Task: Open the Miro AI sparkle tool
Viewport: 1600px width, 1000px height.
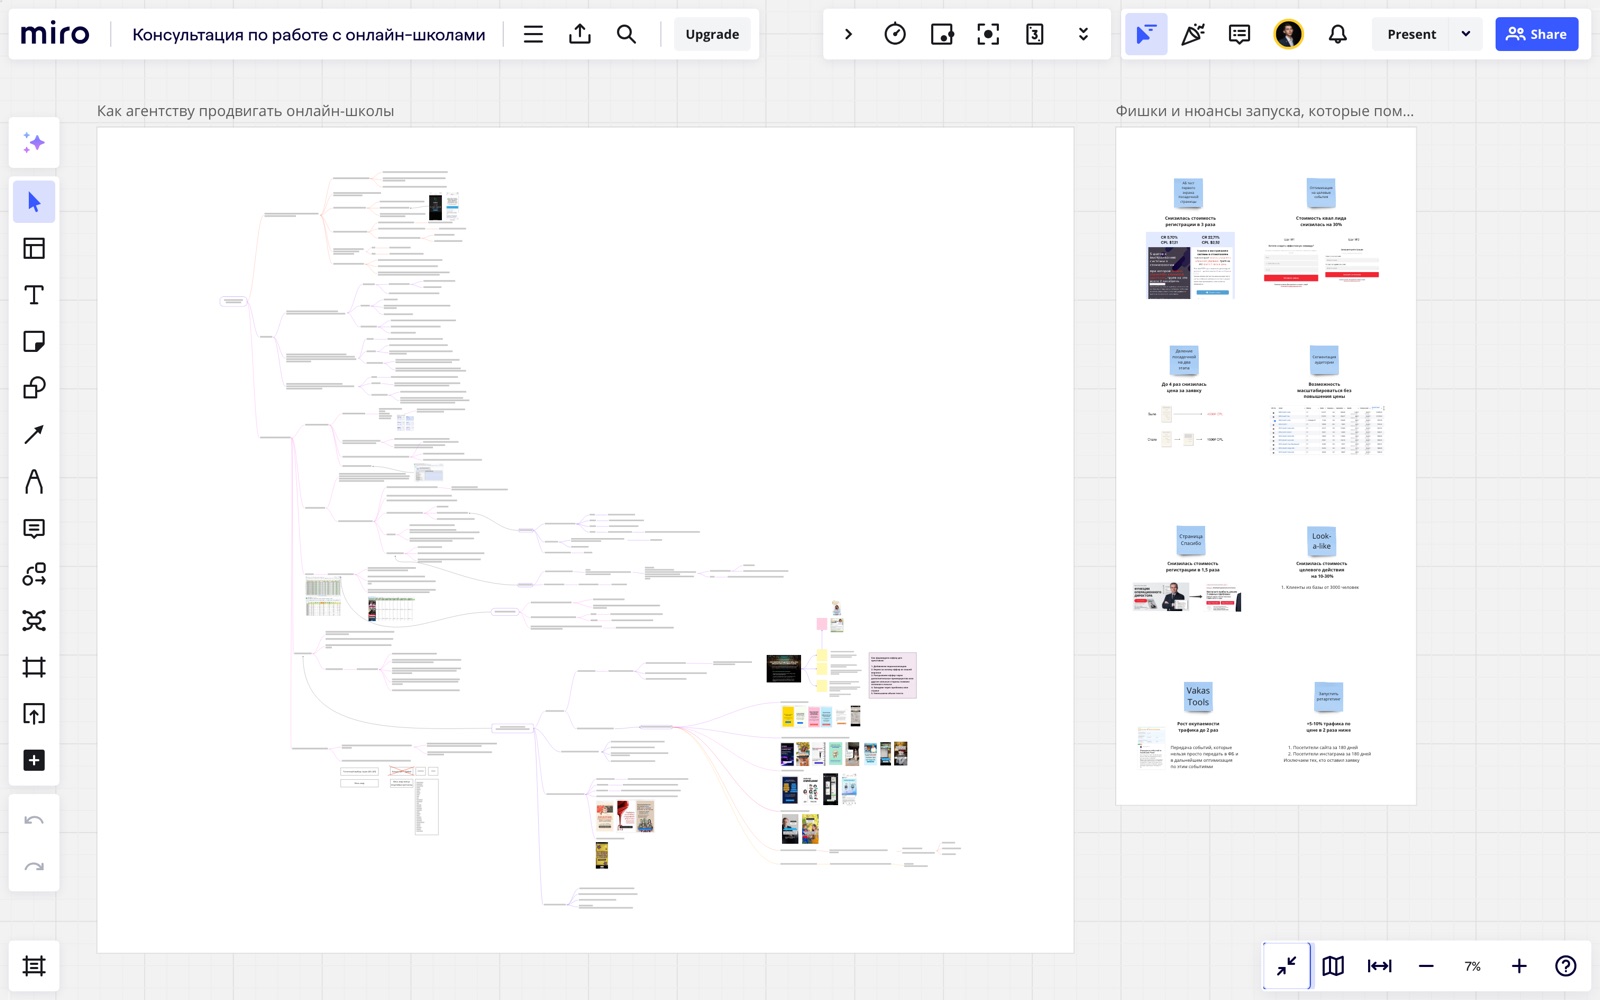Action: tap(34, 143)
